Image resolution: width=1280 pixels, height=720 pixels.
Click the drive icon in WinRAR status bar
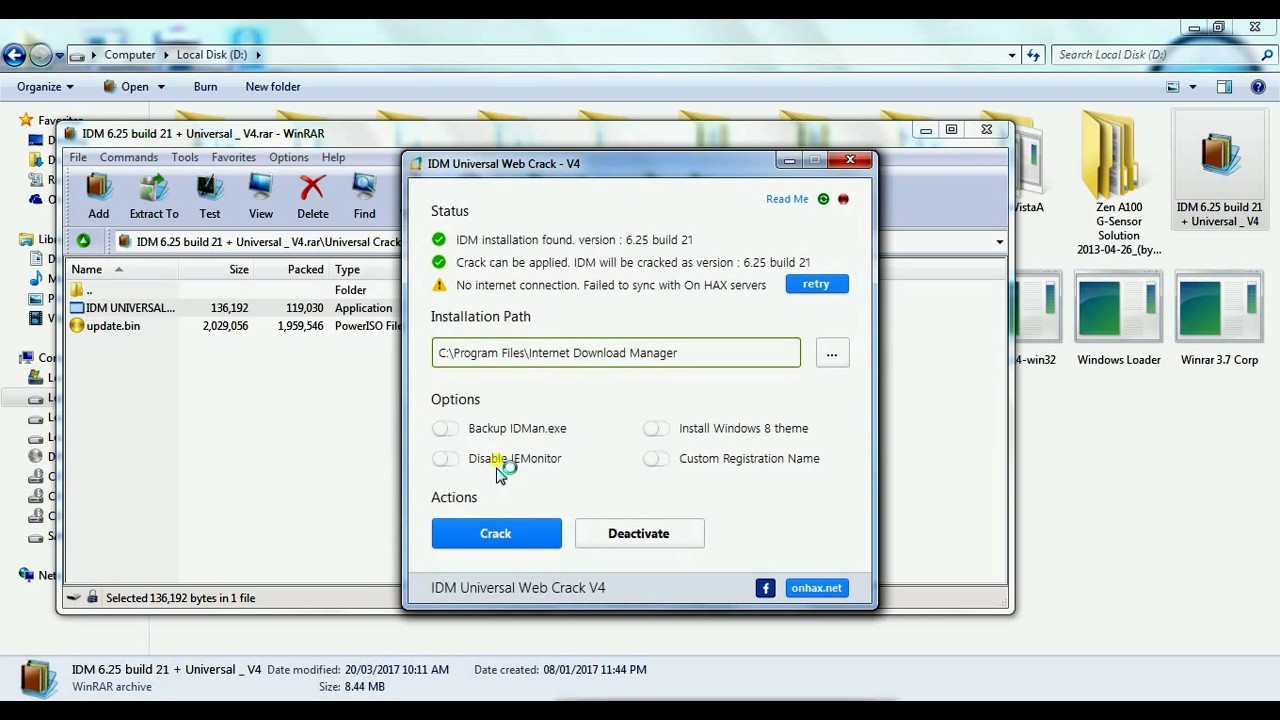(x=73, y=597)
